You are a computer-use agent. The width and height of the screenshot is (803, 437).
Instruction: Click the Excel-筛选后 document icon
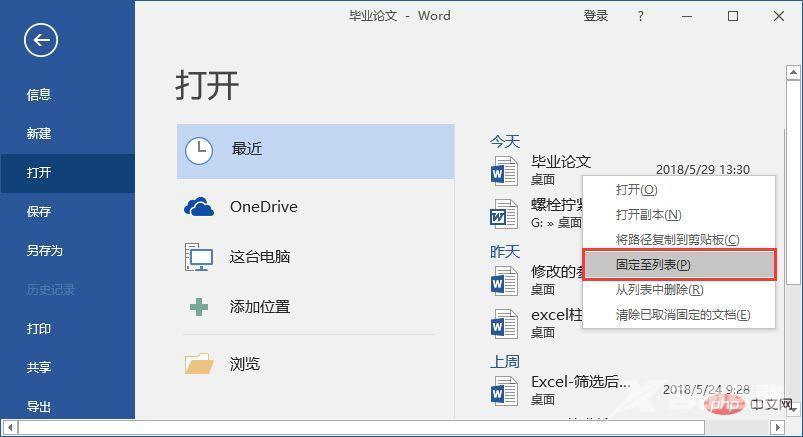coord(504,390)
